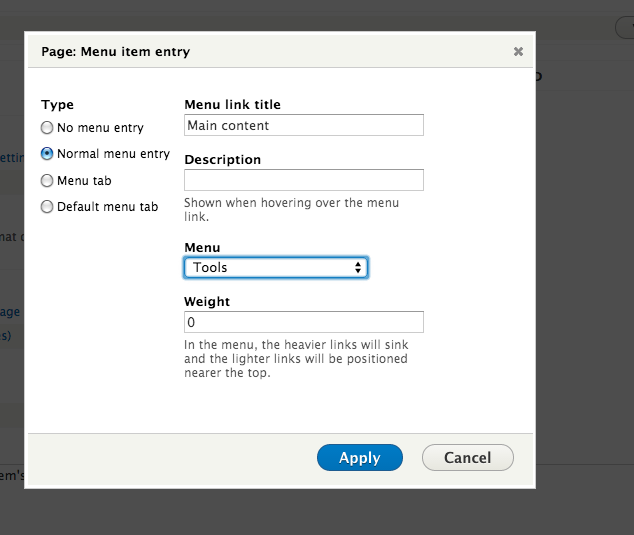634x535 pixels.
Task: Click the Weight field label
Action: [x=207, y=302]
